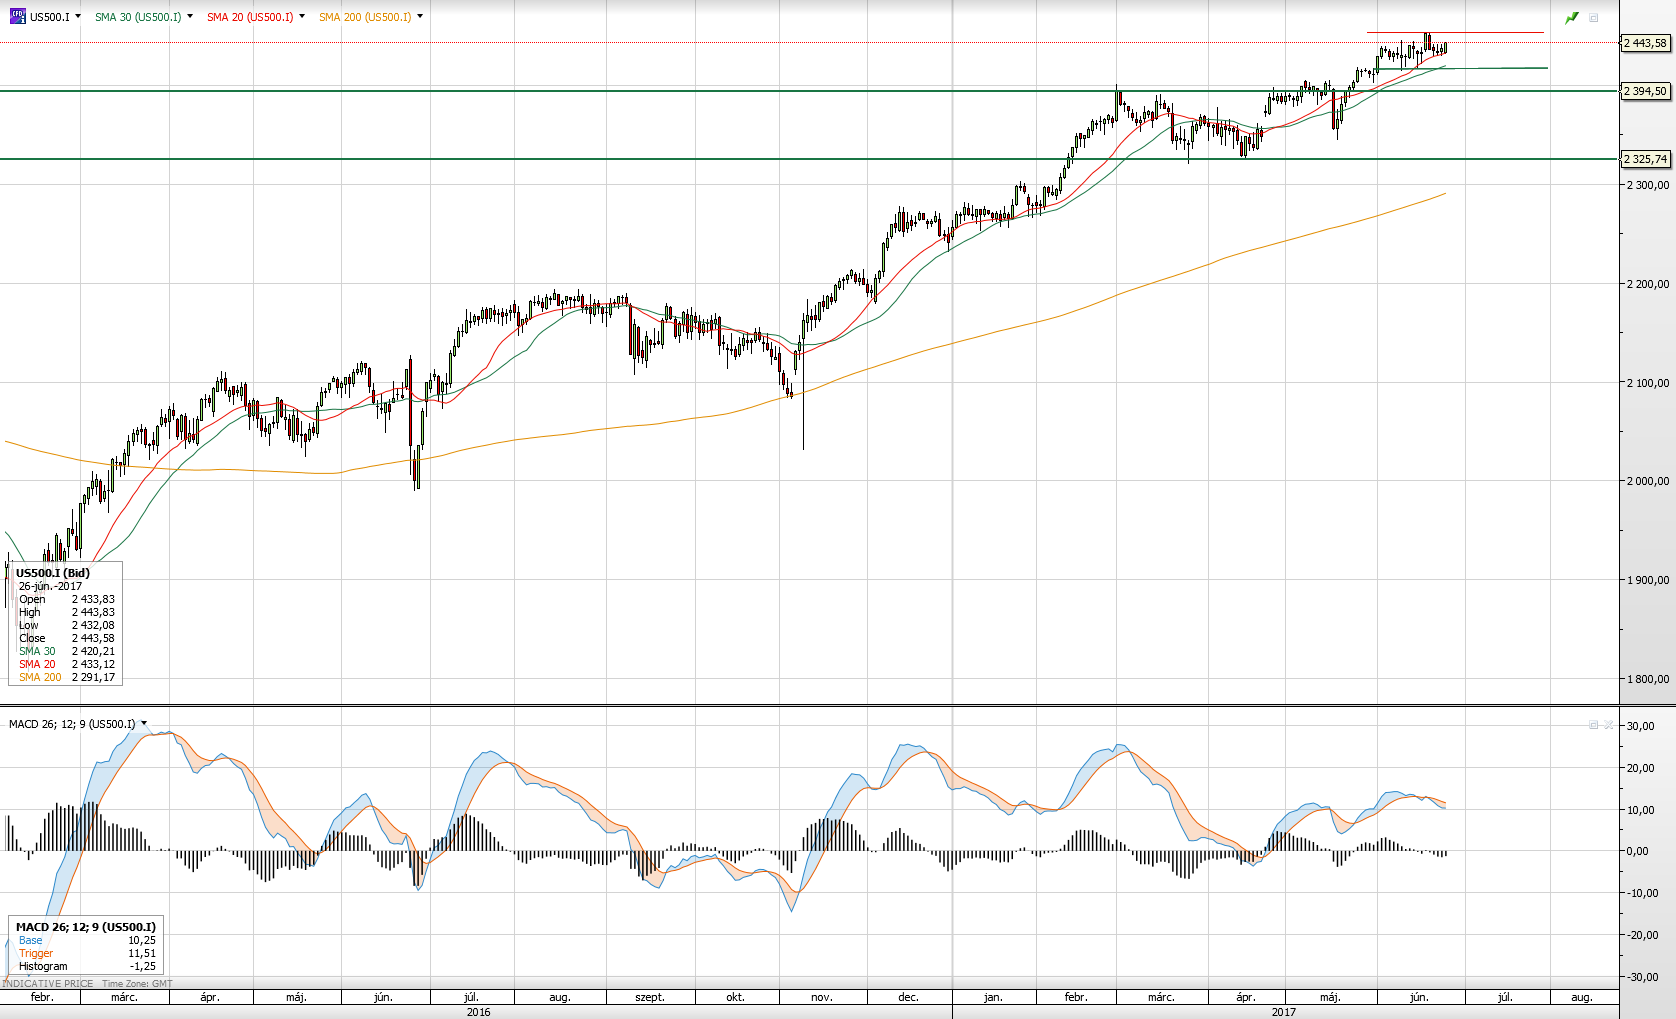Maximize the MACD indicator panel

pyautogui.click(x=1594, y=724)
